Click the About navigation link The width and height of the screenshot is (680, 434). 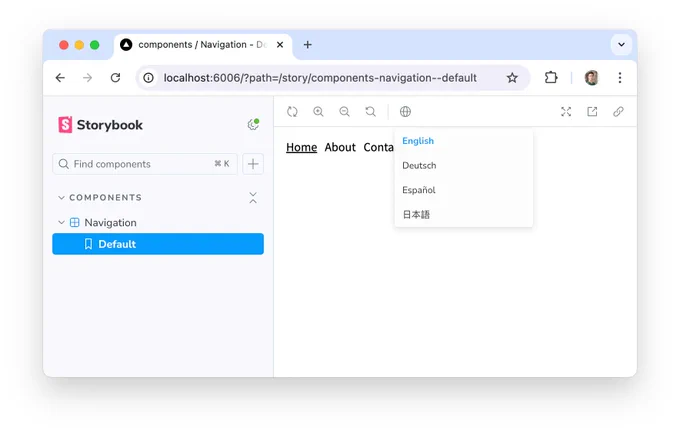coord(340,147)
